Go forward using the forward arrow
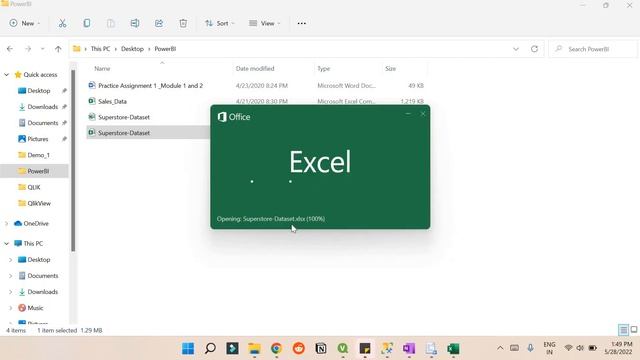640x360 pixels. tap(28, 49)
